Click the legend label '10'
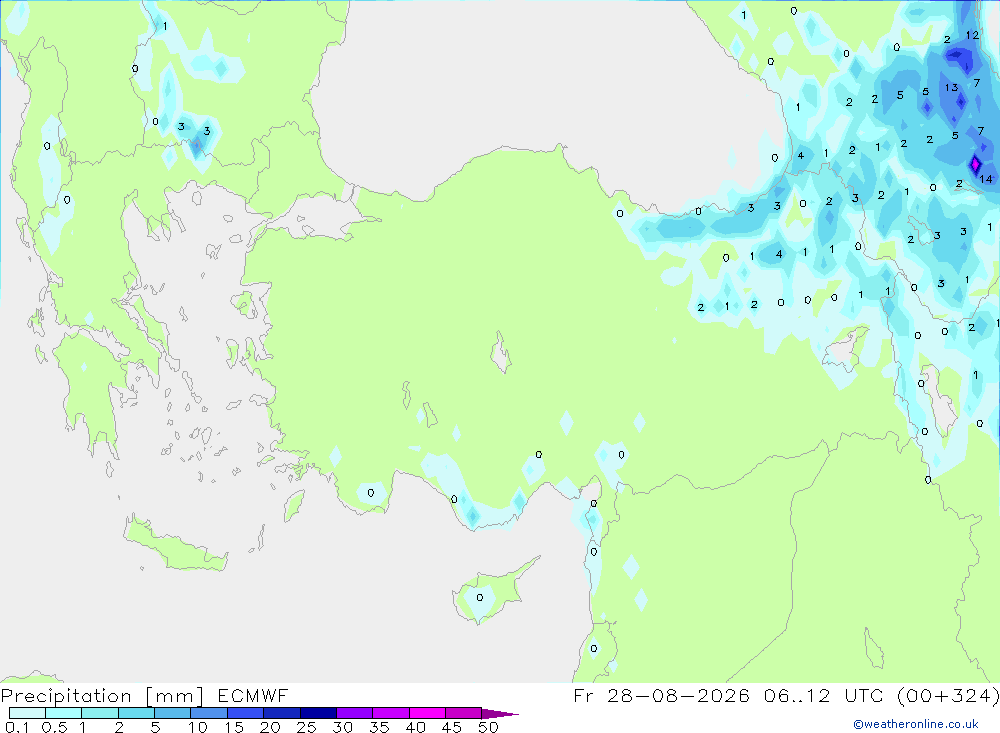 point(198,727)
